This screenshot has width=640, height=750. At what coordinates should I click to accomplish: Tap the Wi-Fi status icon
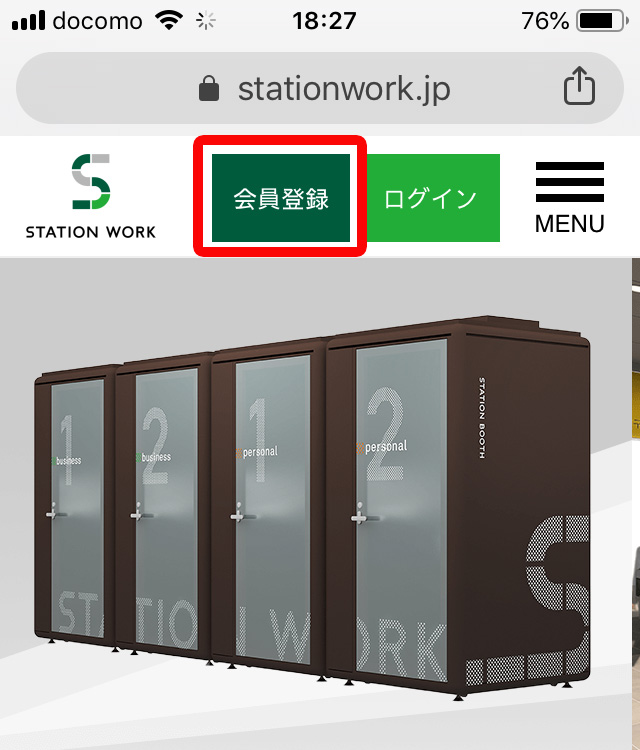point(168,21)
